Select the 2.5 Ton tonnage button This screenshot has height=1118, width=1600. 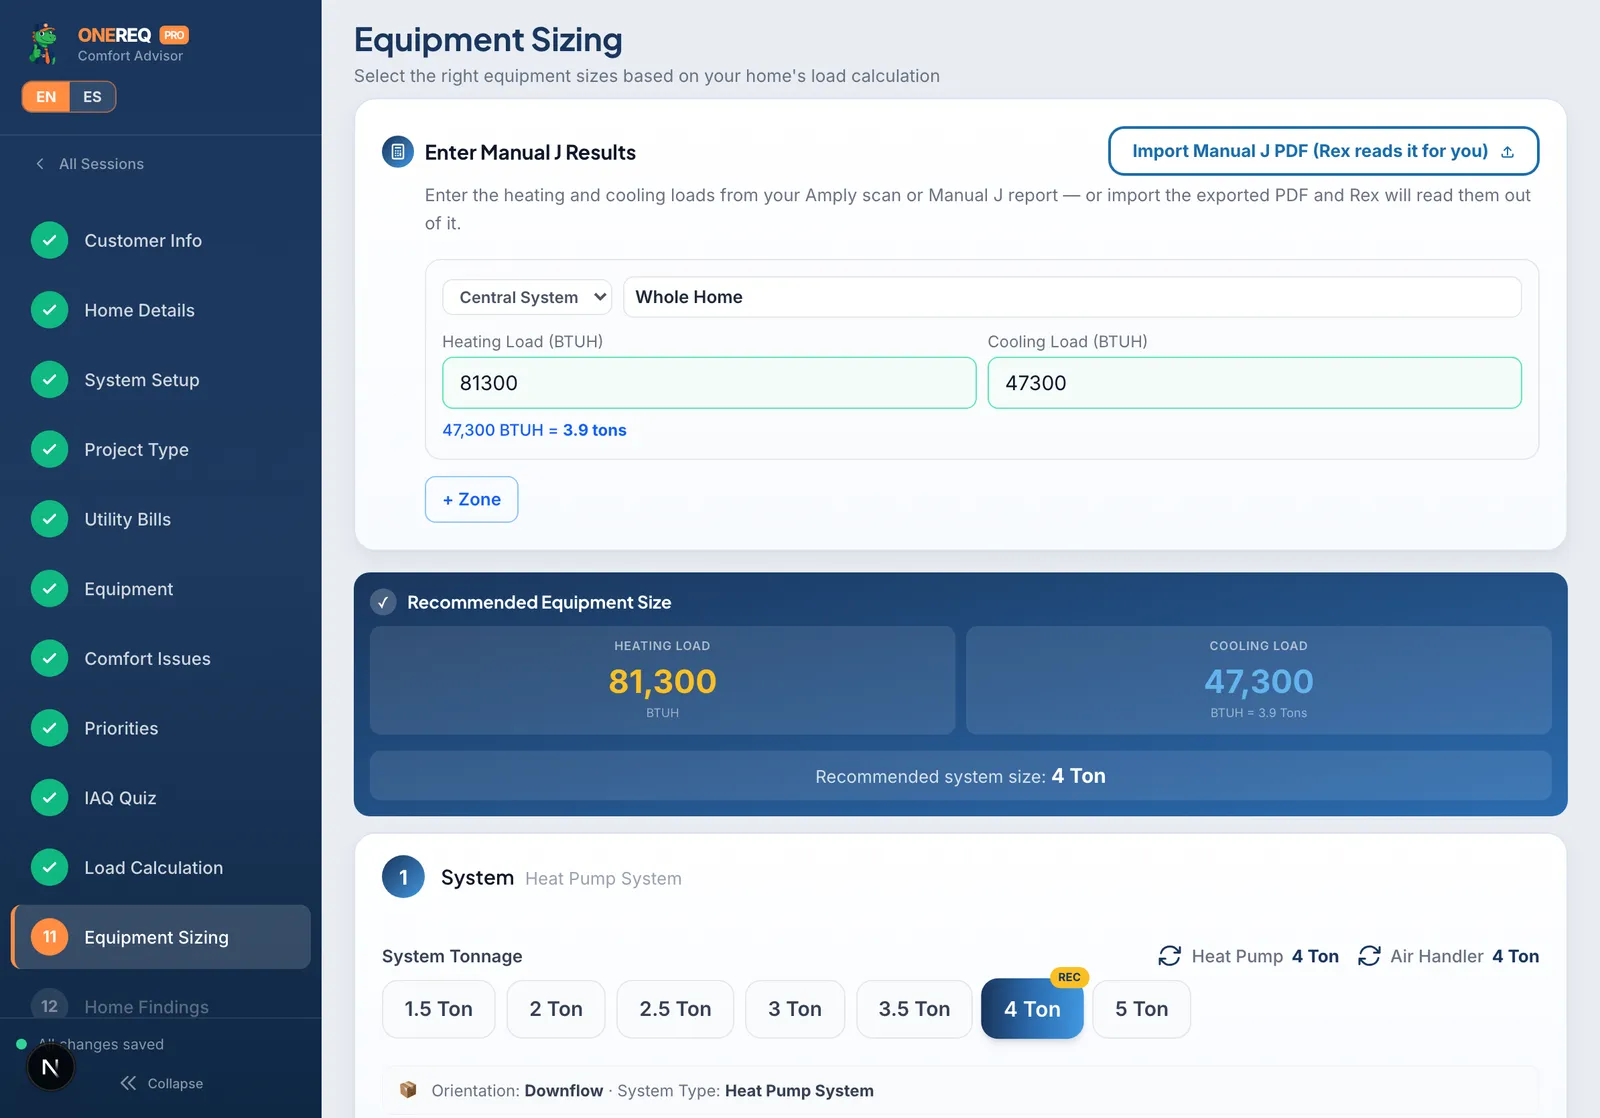(675, 1009)
